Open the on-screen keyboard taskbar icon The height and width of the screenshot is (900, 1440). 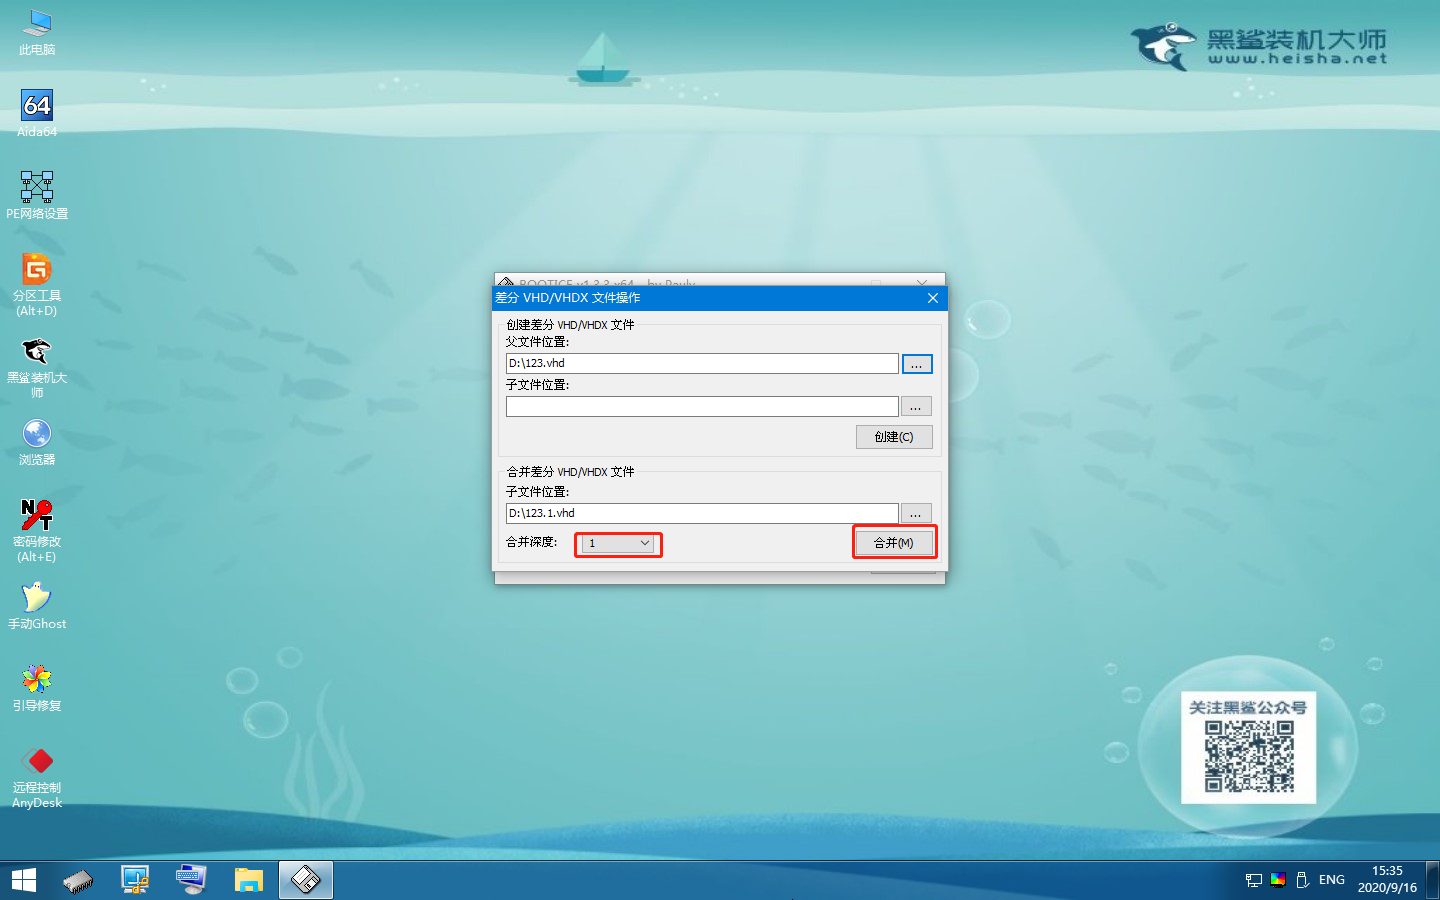coord(191,880)
